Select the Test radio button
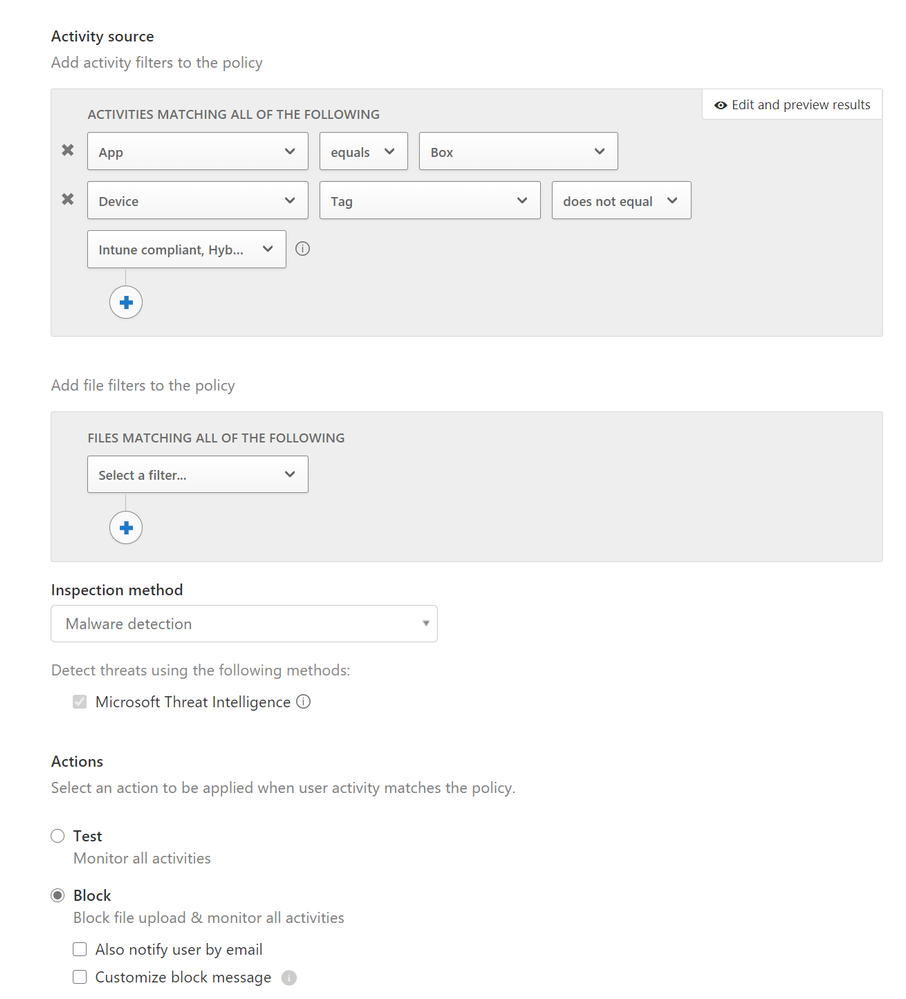Image resolution: width=906 pixels, height=999 pixels. tap(58, 836)
